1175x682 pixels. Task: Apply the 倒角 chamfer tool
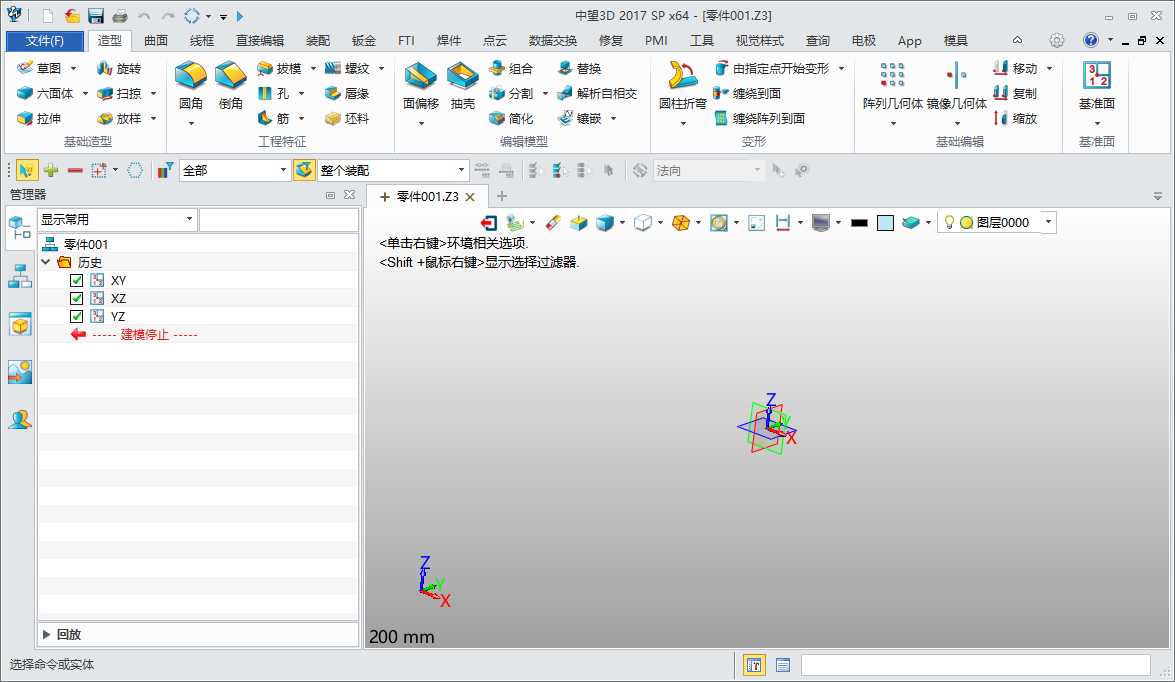[231, 85]
